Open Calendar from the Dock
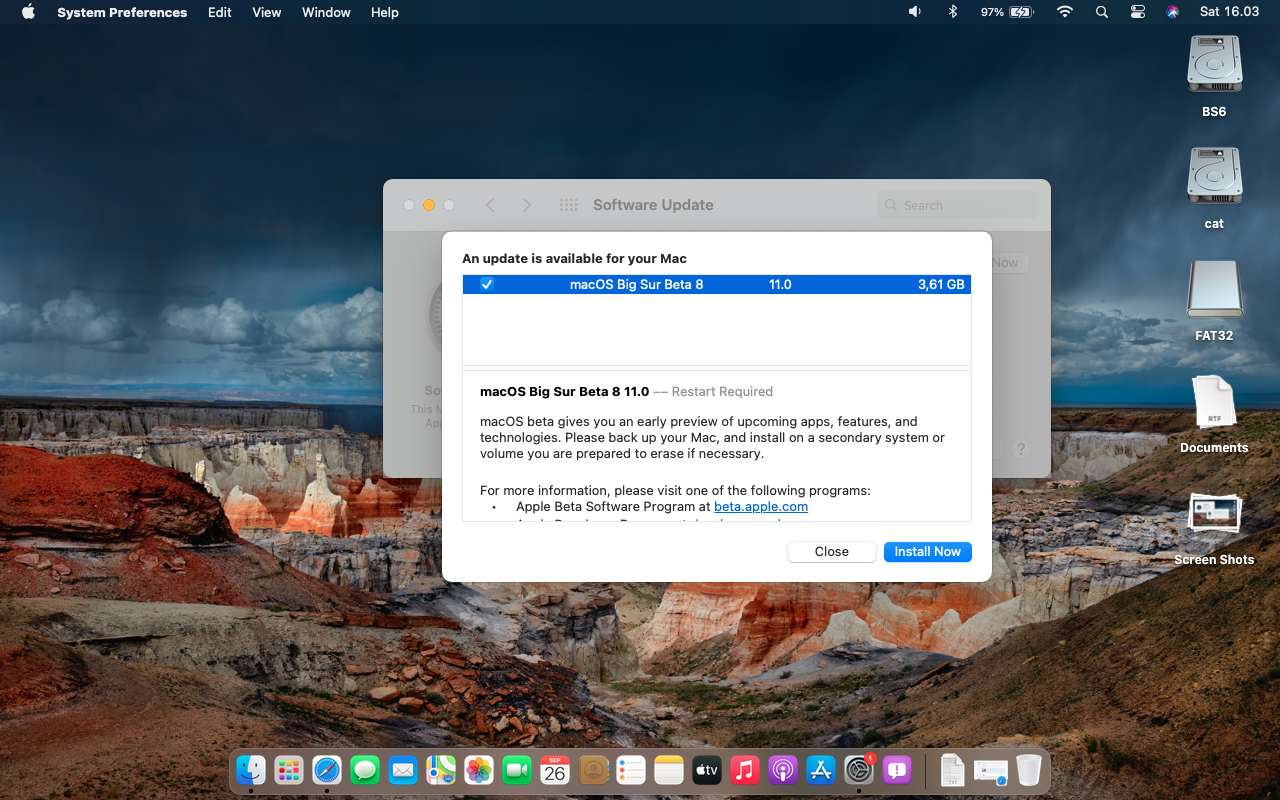 (x=555, y=770)
